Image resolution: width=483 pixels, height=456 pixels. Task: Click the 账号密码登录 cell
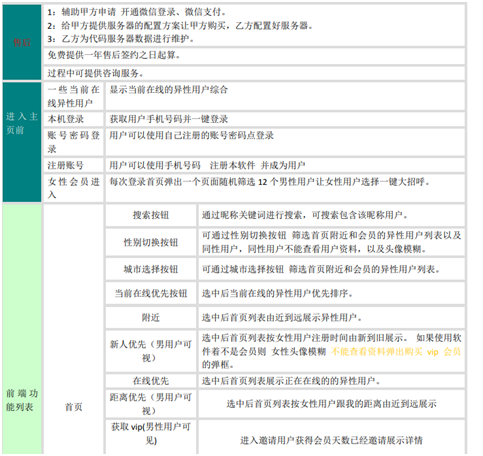click(x=74, y=142)
